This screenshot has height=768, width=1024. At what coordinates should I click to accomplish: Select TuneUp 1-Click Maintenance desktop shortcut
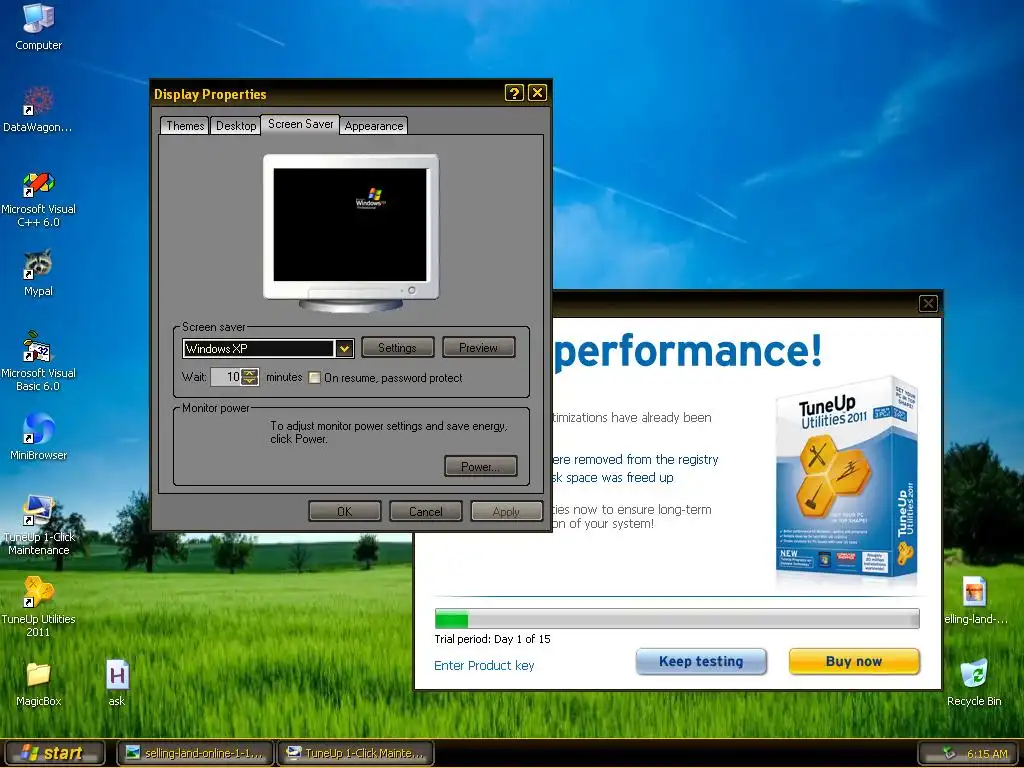(x=38, y=526)
